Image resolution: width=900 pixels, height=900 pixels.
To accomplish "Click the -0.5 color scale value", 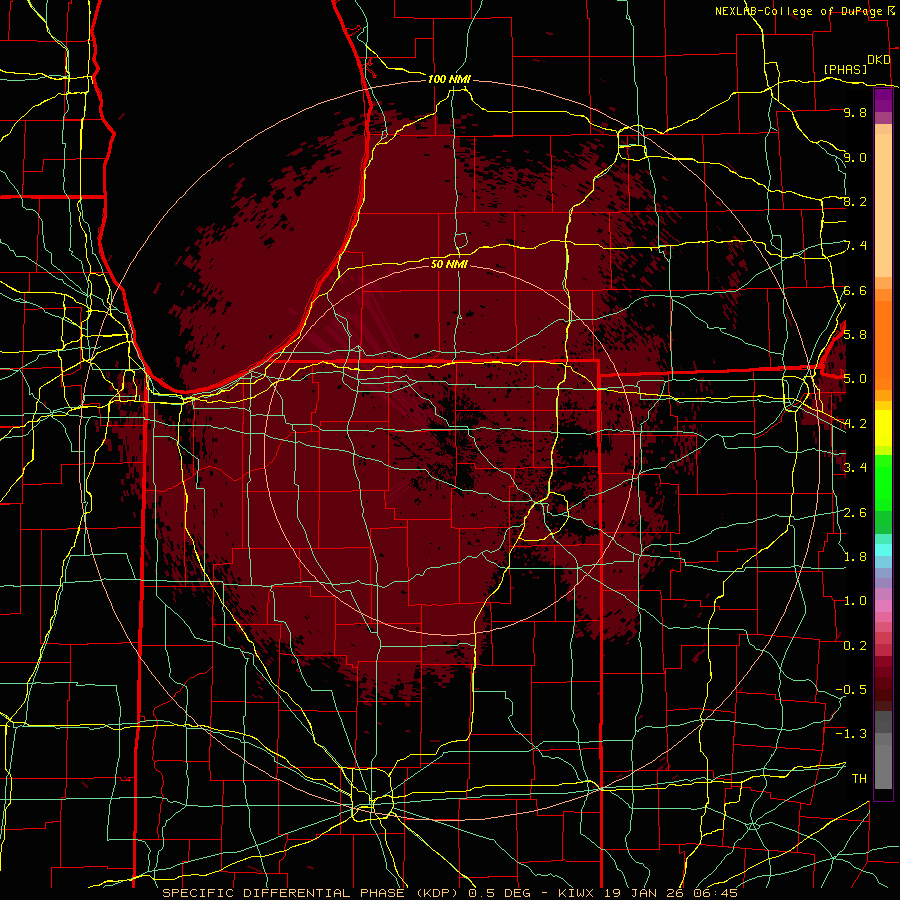I will pyautogui.click(x=851, y=689).
